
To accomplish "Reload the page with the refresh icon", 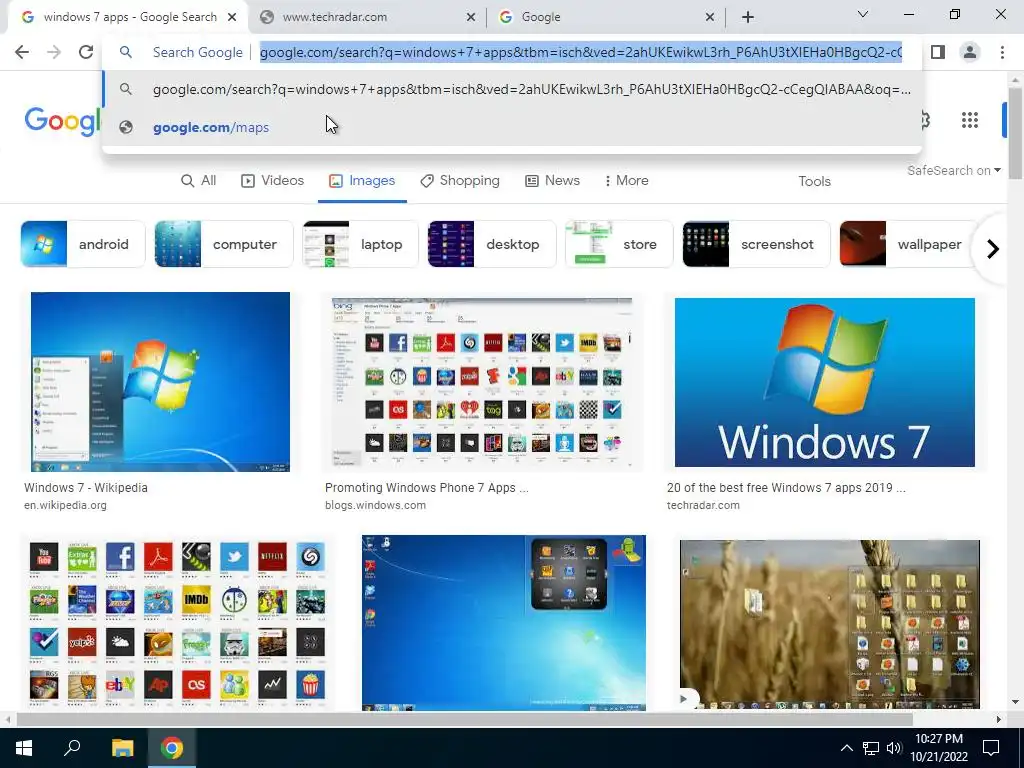I will [86, 52].
